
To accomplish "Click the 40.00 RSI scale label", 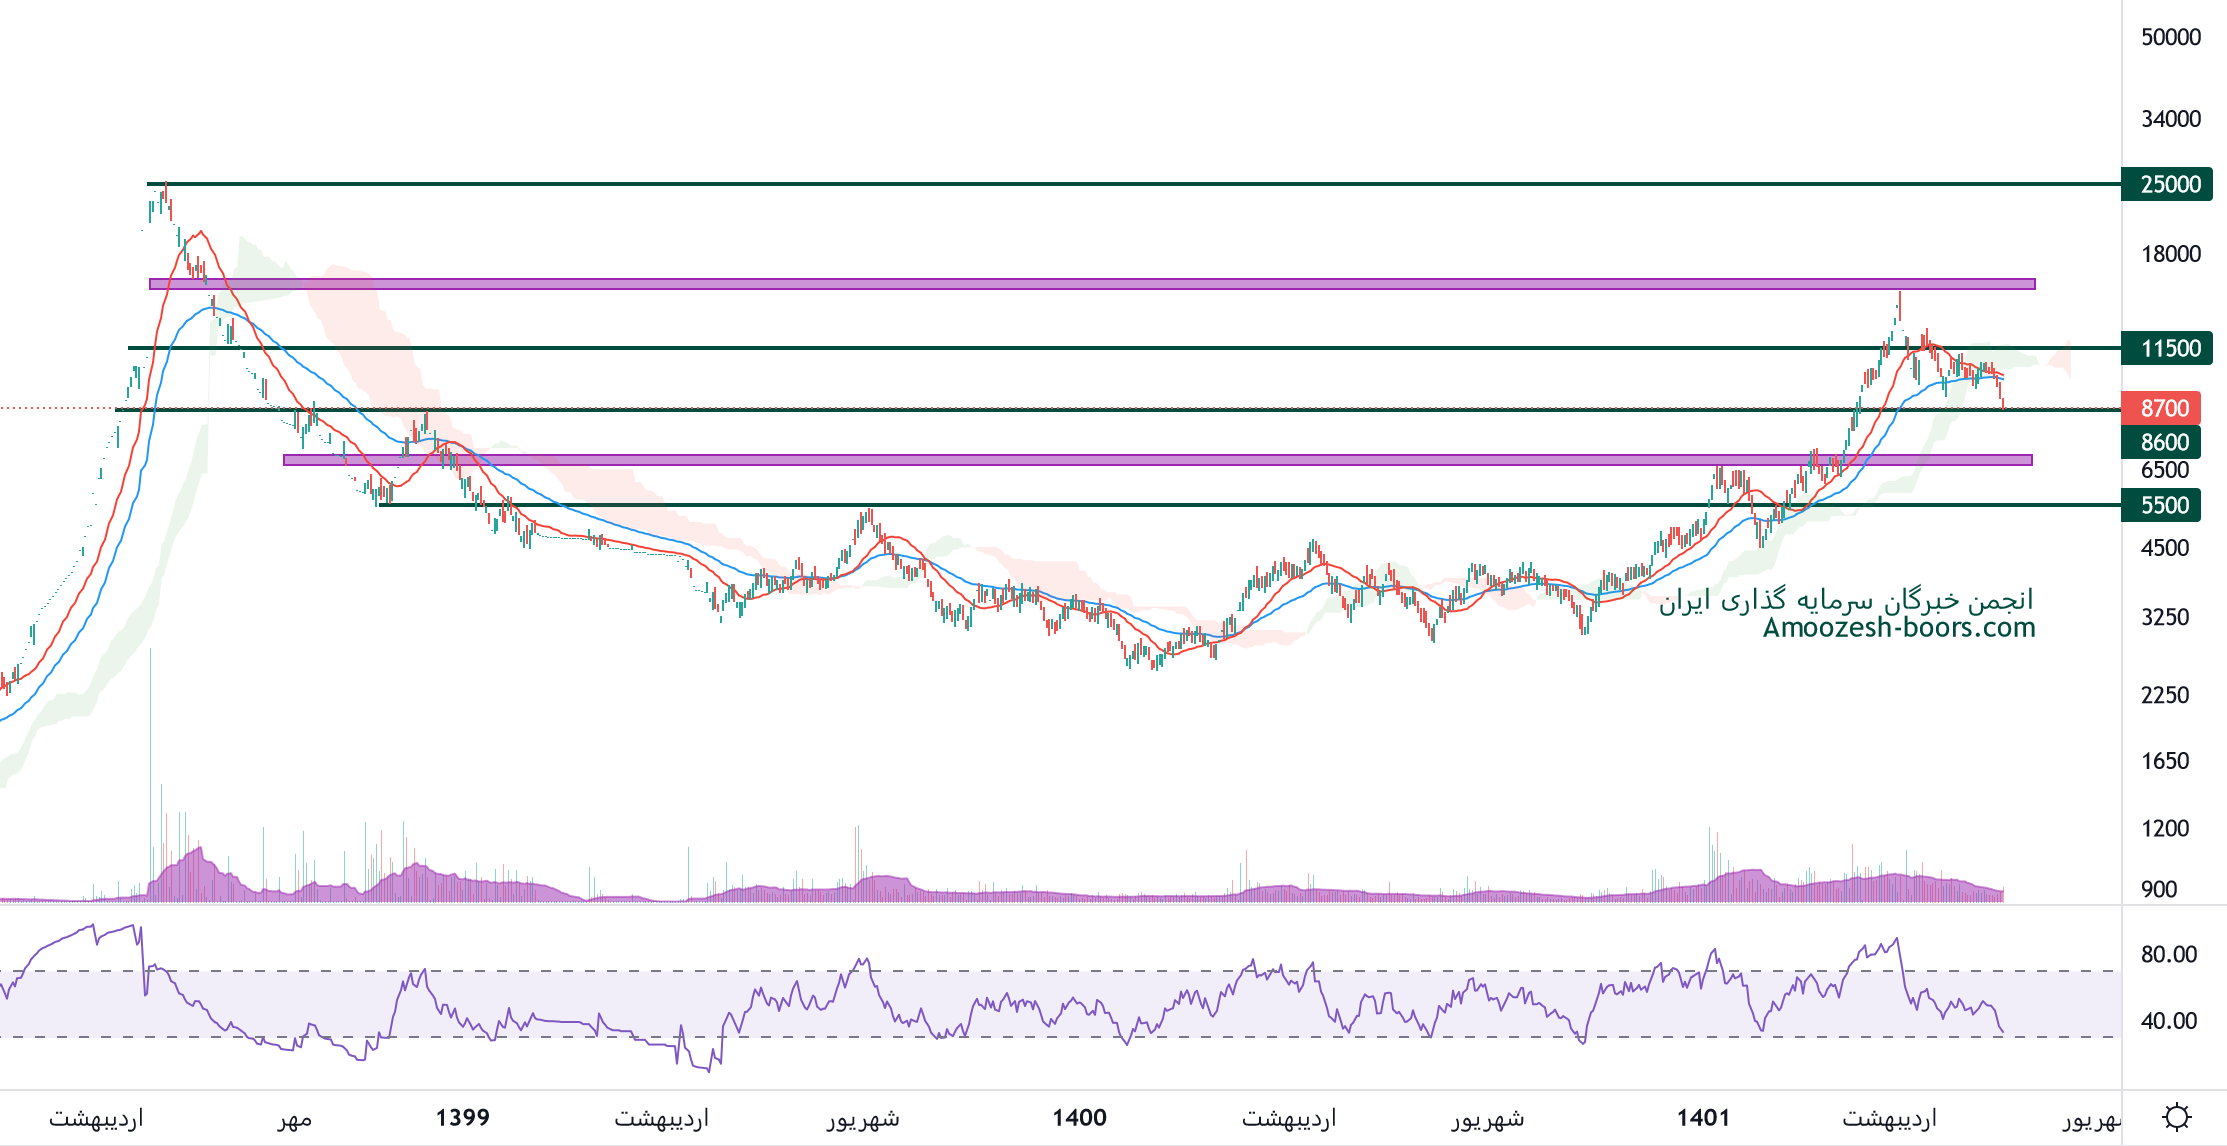I will [2168, 1021].
